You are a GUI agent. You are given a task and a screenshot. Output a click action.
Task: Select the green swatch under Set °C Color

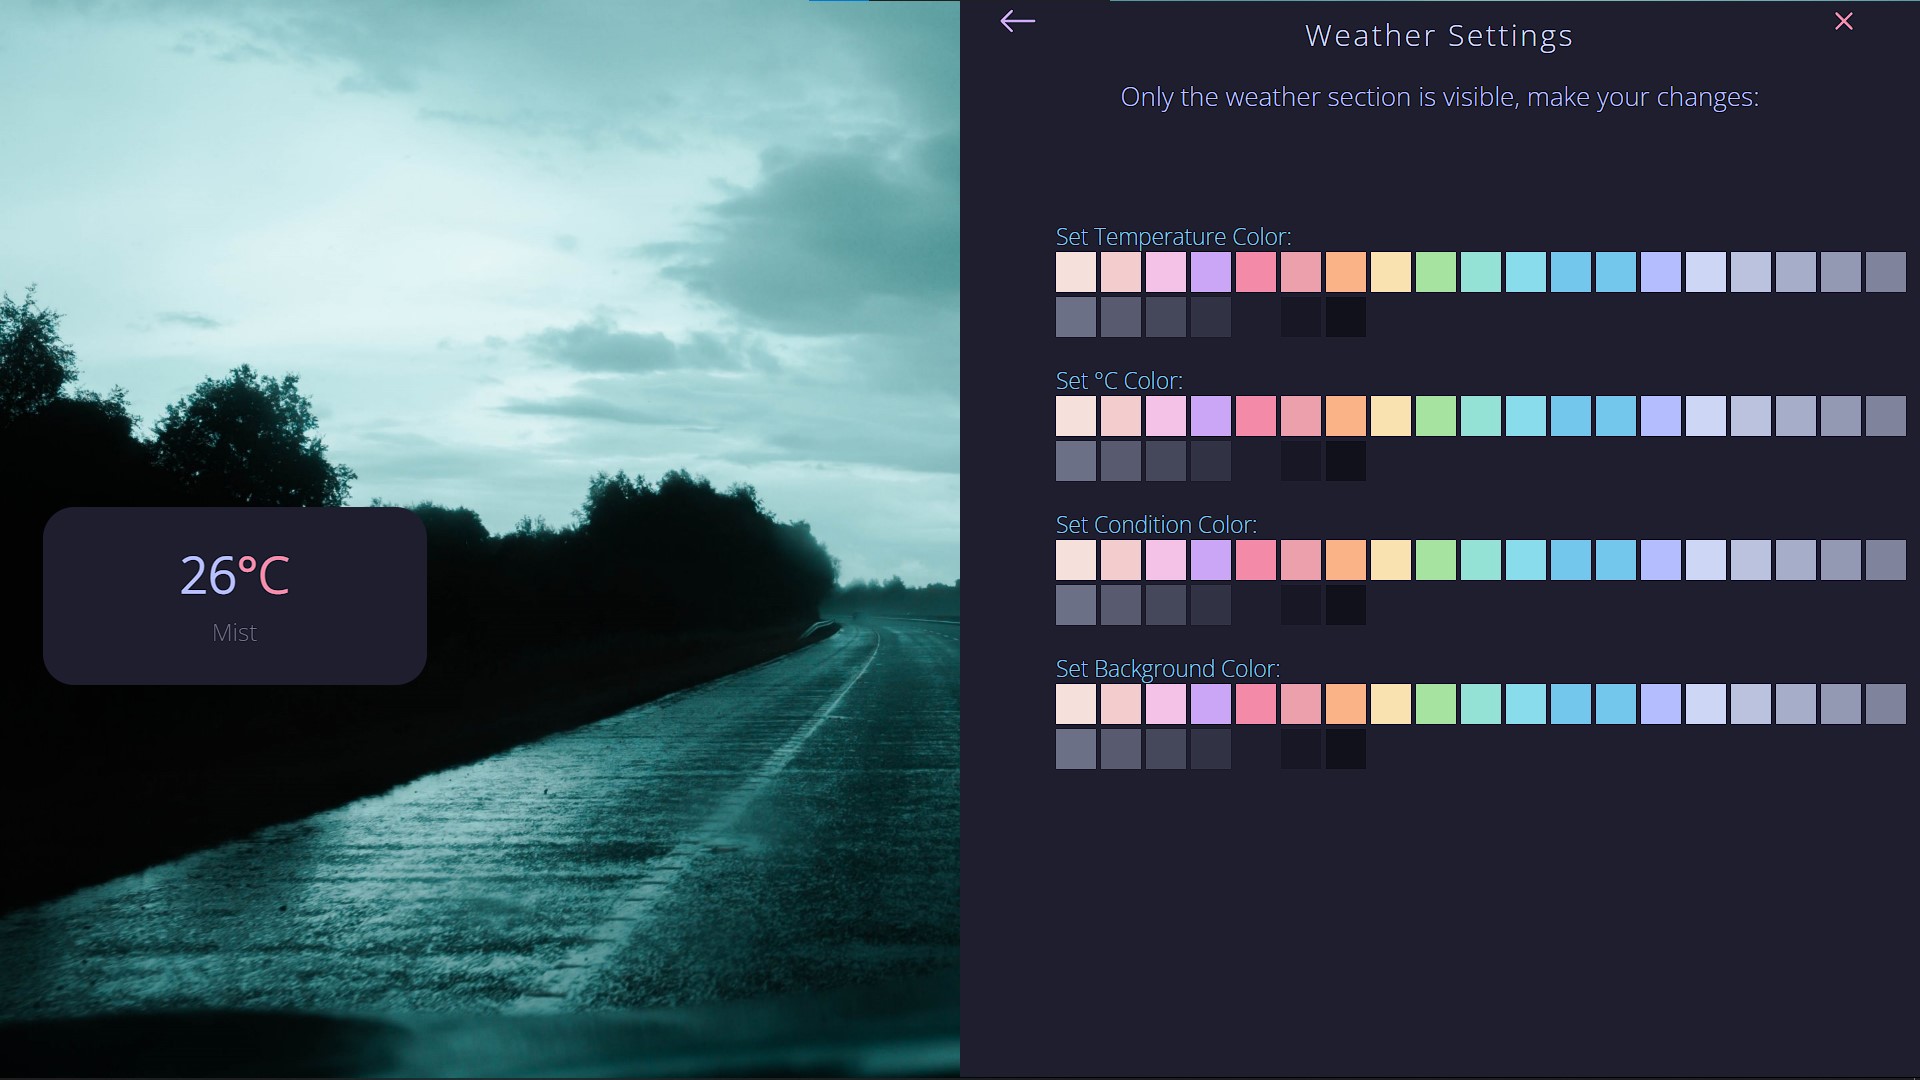tap(1436, 416)
